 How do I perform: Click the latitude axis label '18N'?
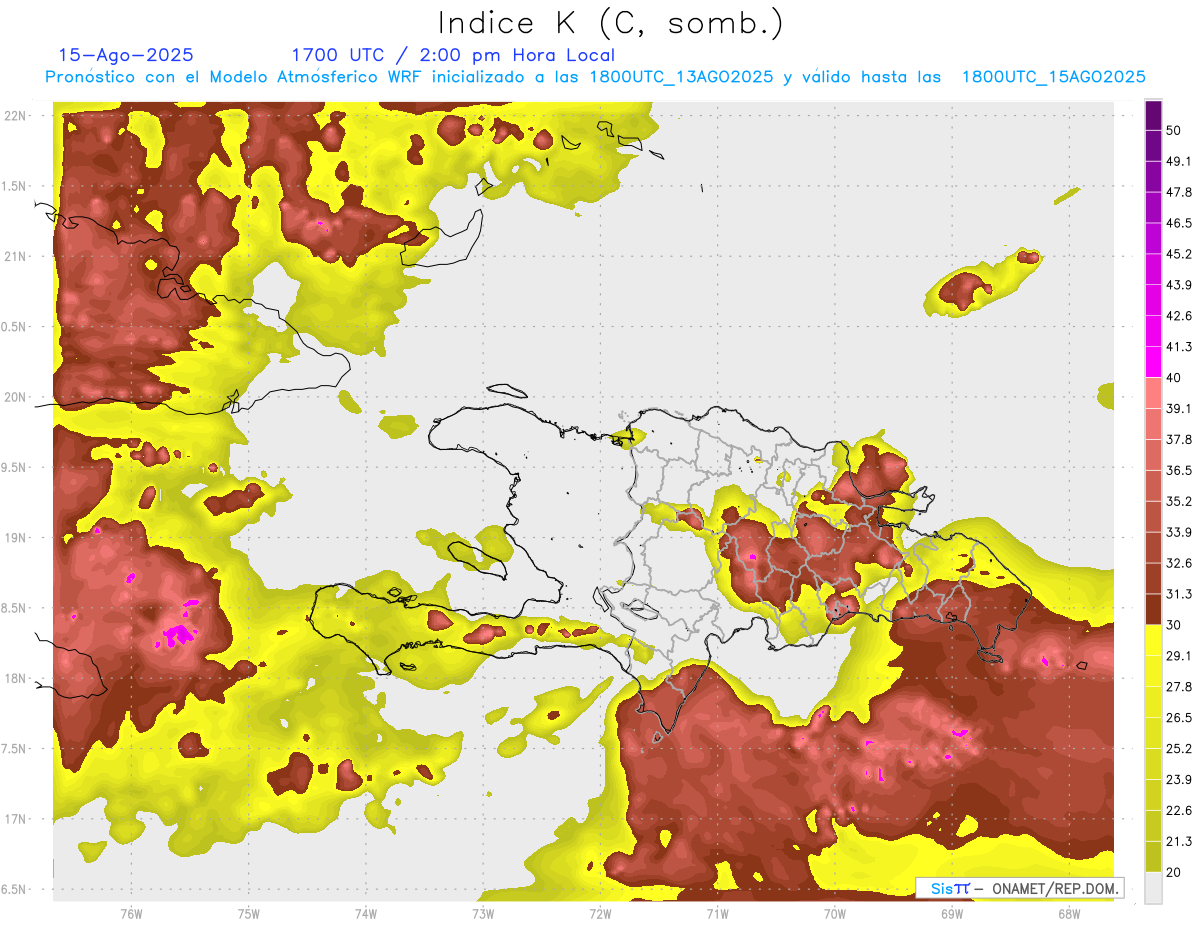[17, 678]
